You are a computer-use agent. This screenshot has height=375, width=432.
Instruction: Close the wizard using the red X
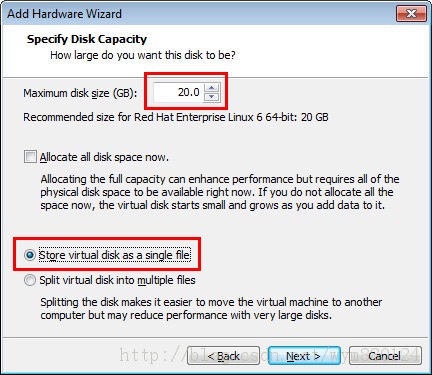click(x=411, y=14)
